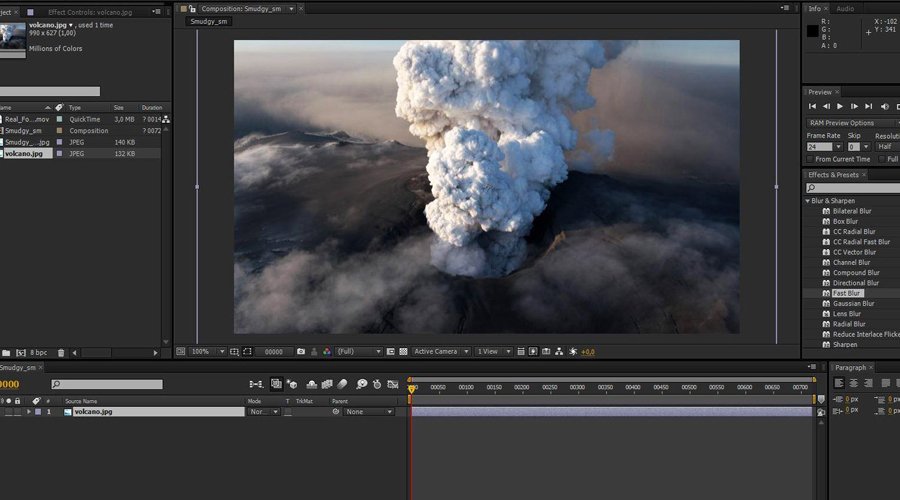Click the Smudgy_sm viewer breadcrumb tab
The width and height of the screenshot is (900, 500).
pos(208,21)
